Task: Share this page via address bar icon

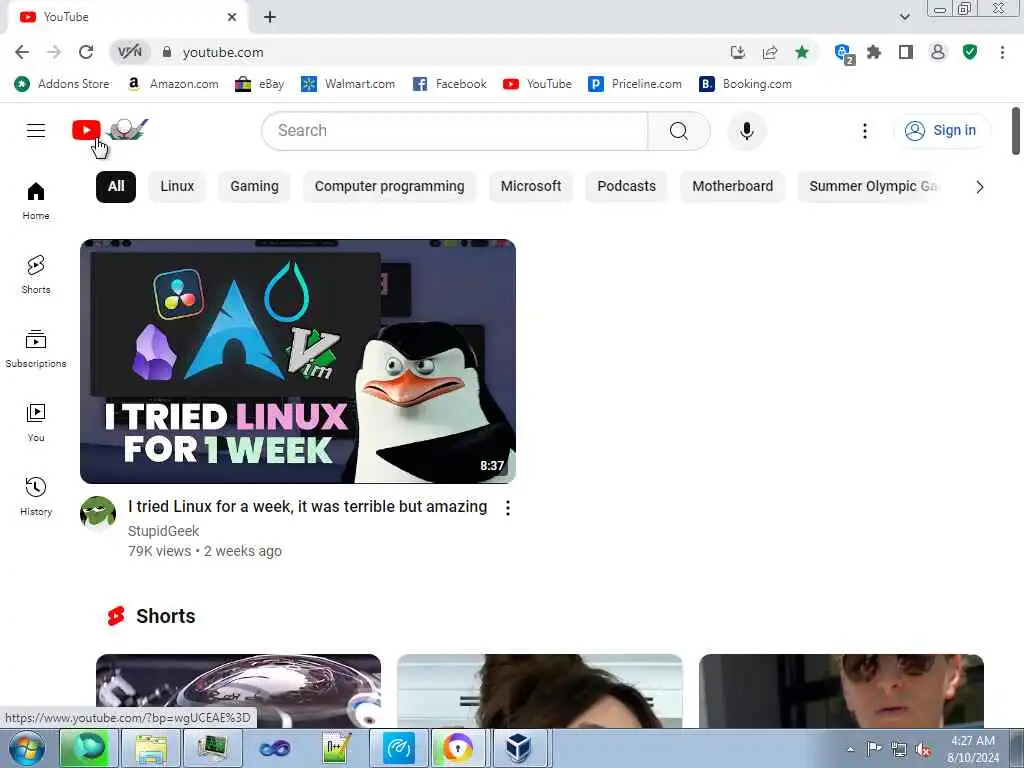Action: pyautogui.click(x=770, y=52)
